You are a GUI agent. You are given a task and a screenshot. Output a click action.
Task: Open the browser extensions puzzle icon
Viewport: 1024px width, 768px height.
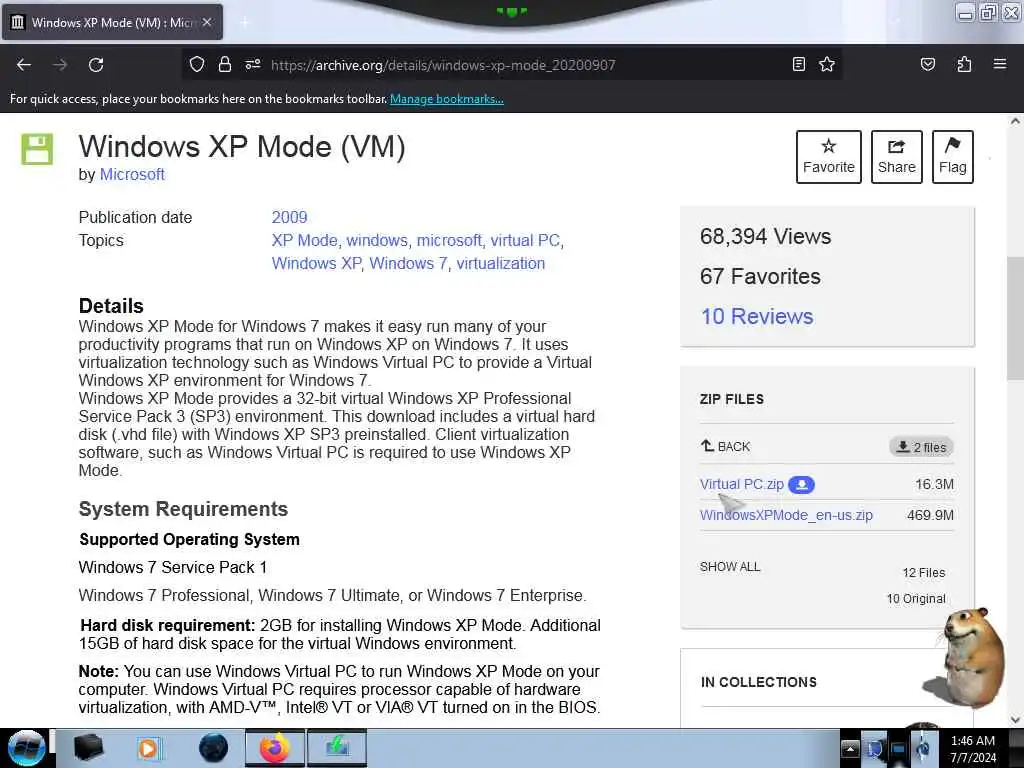(964, 64)
